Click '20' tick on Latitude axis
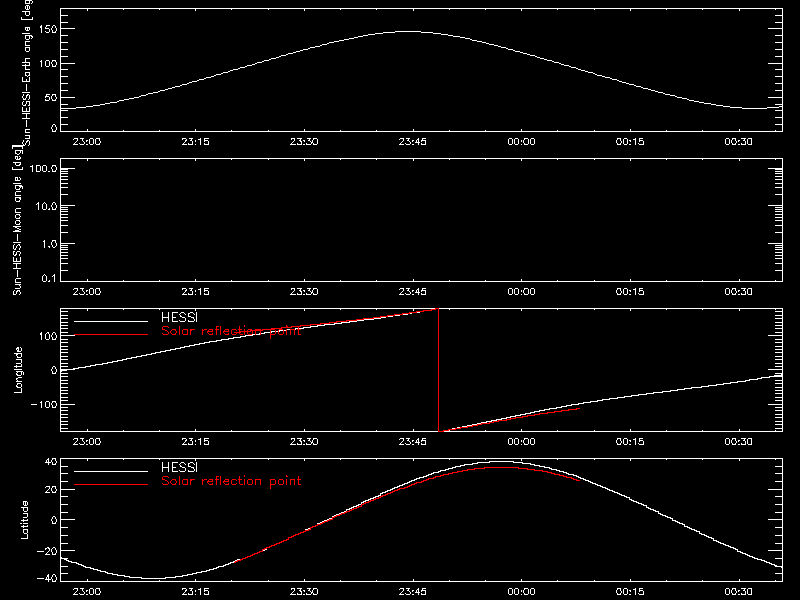The height and width of the screenshot is (600, 800). point(52,490)
